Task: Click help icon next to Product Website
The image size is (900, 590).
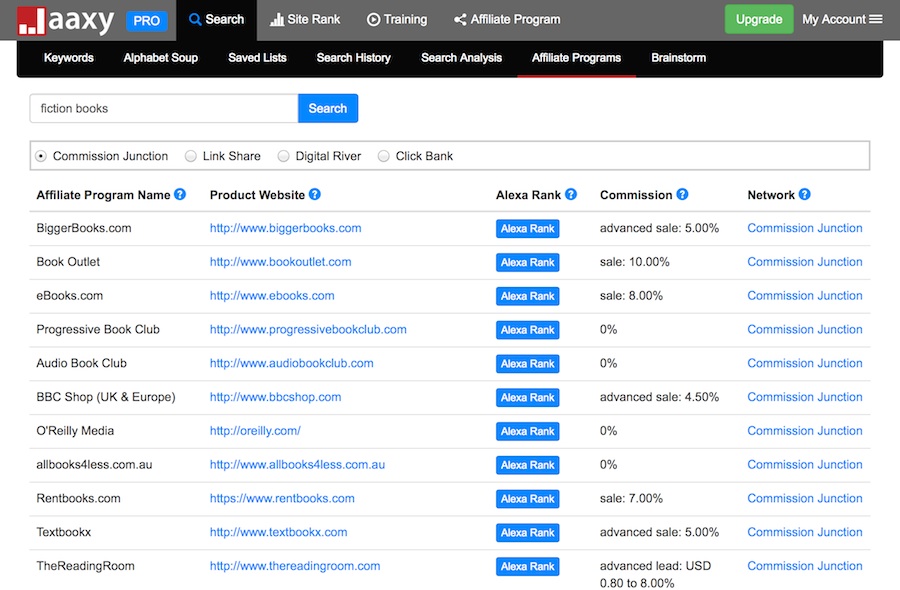Action: click(315, 195)
